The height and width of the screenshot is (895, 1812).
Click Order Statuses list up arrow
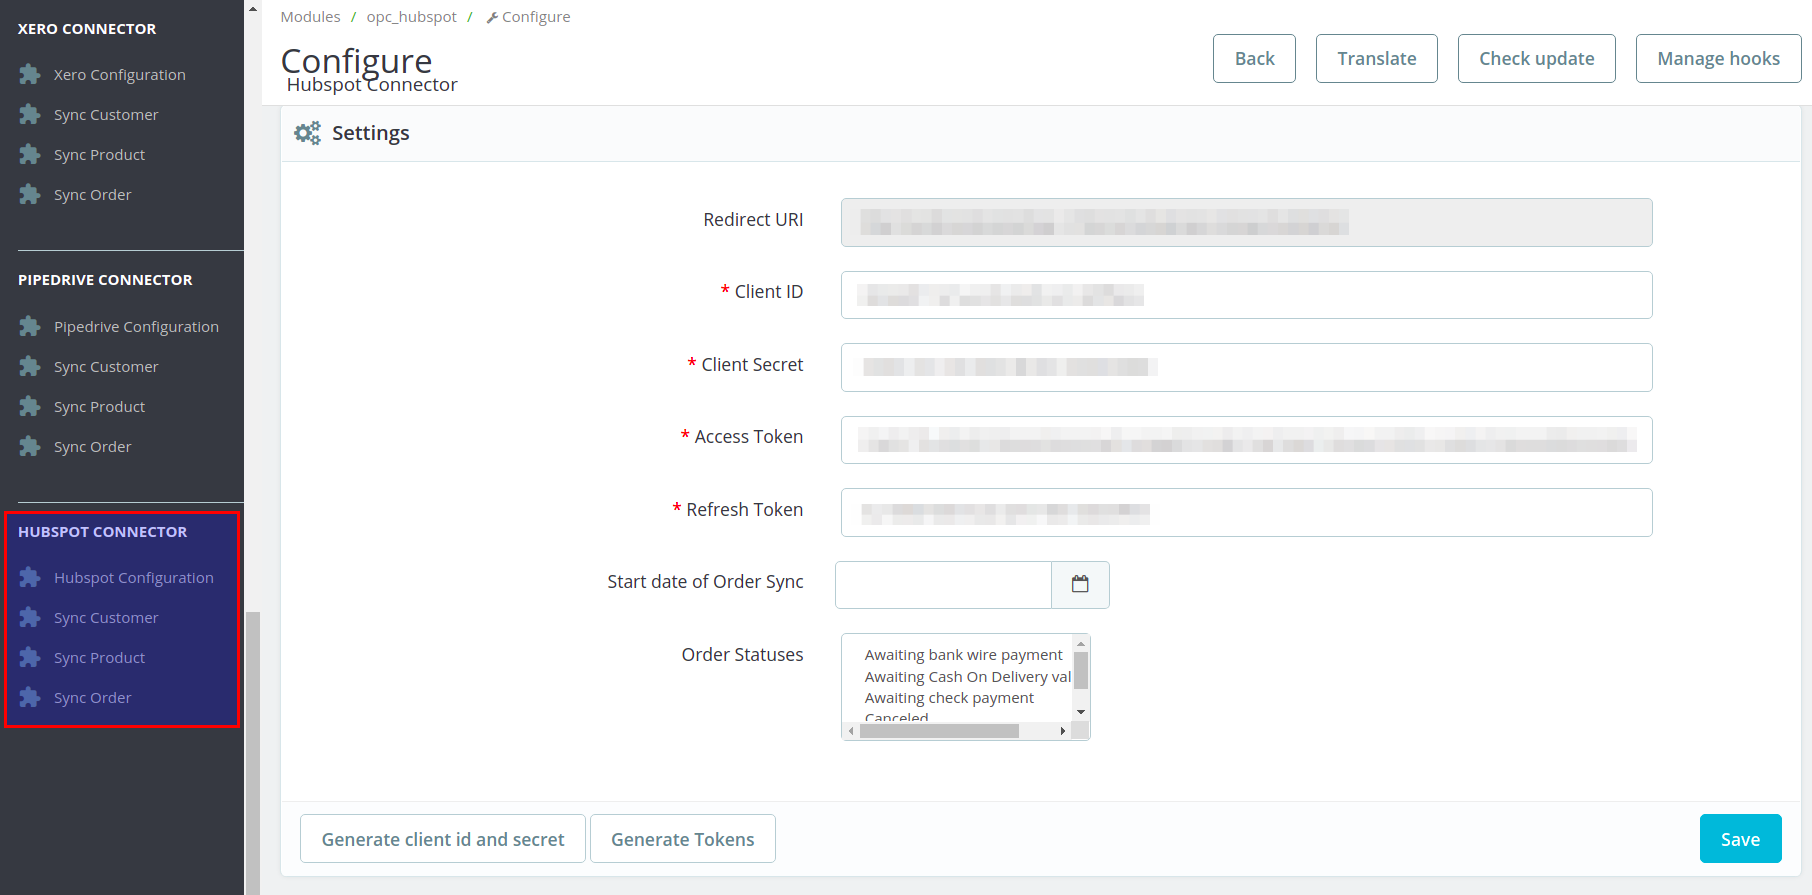1081,643
